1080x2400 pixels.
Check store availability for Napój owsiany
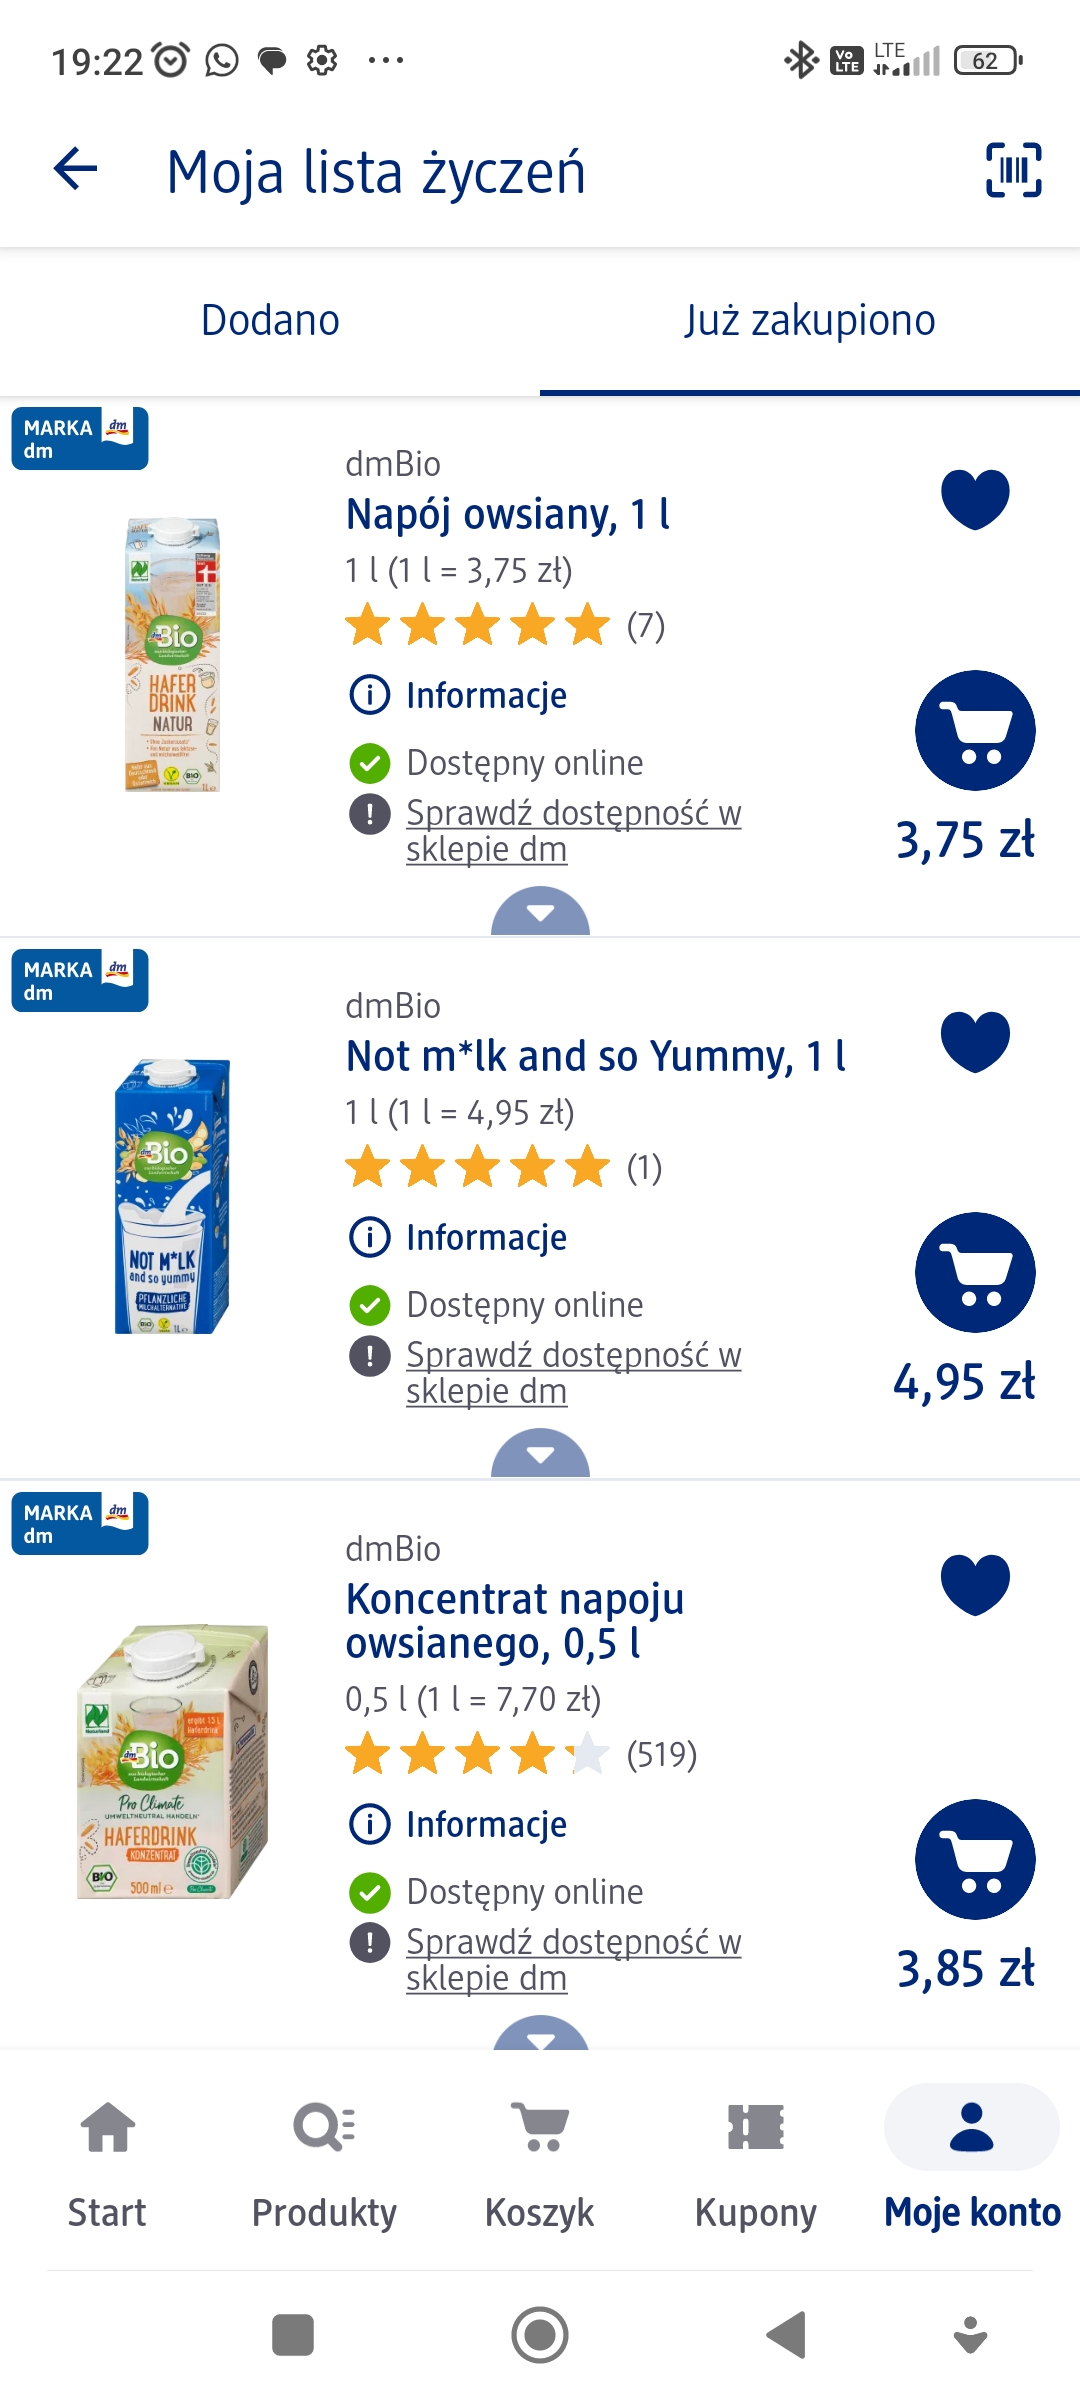573,831
